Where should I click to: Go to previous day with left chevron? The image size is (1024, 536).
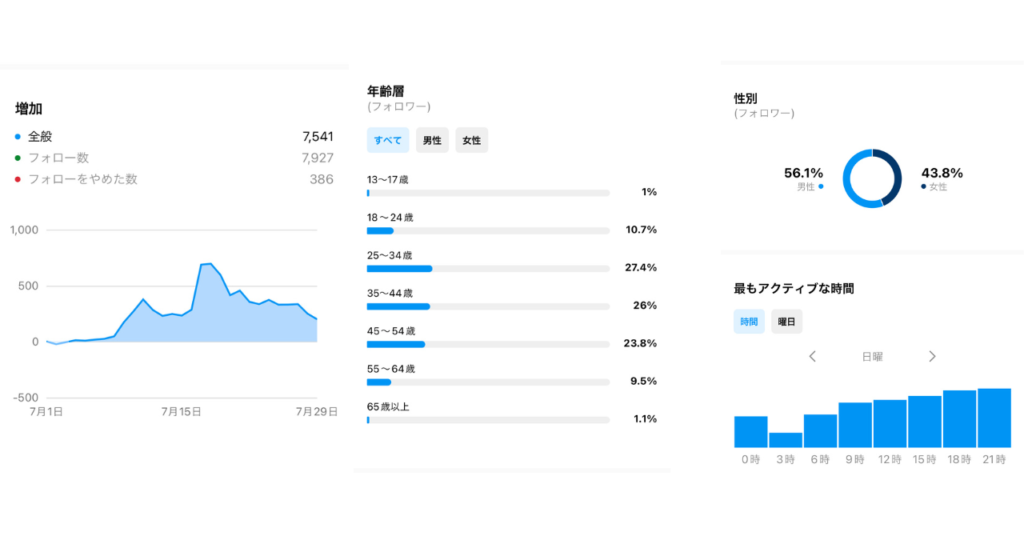[x=812, y=356]
